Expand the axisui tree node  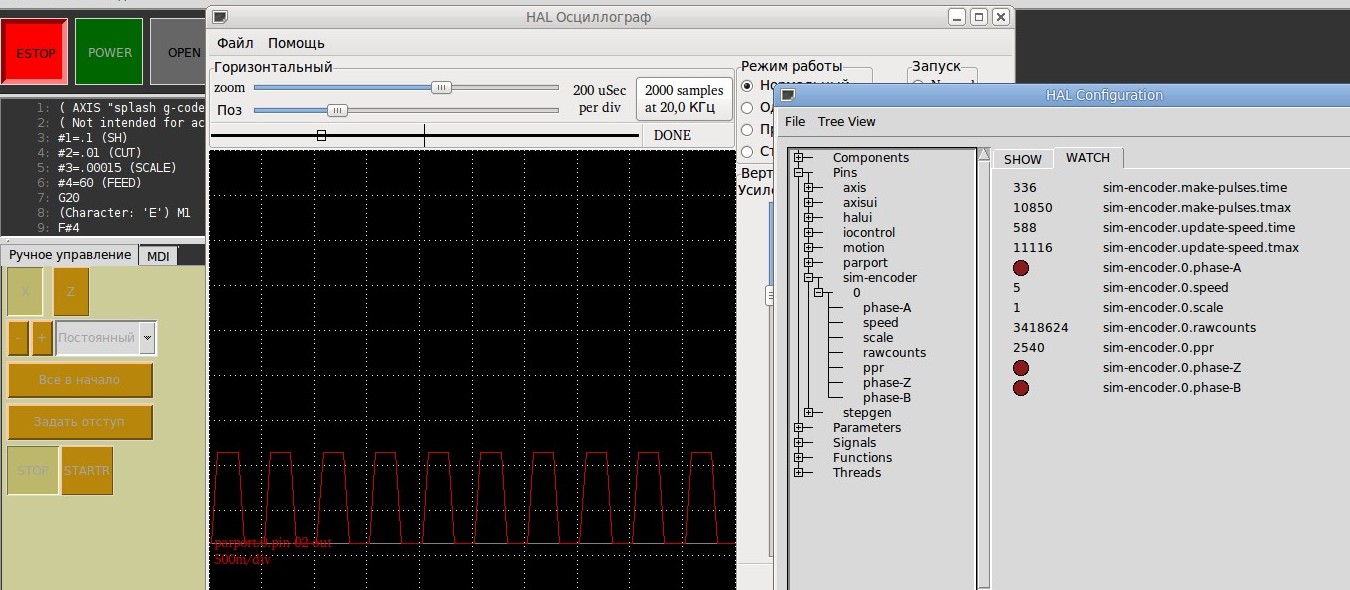click(x=809, y=203)
